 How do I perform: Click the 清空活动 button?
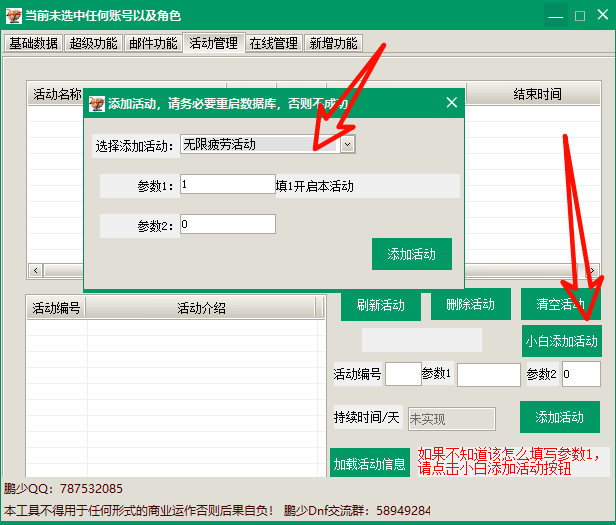[560, 305]
